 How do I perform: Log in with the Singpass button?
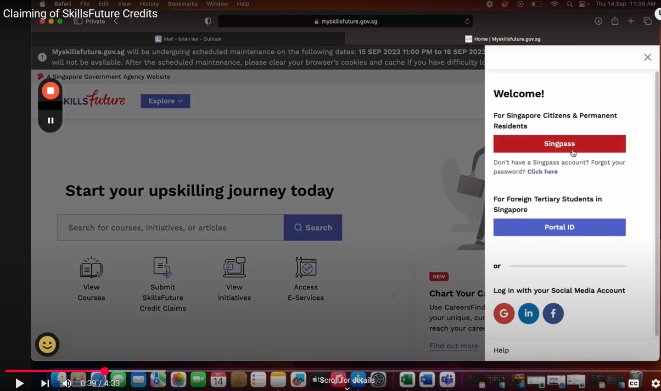[x=559, y=144]
